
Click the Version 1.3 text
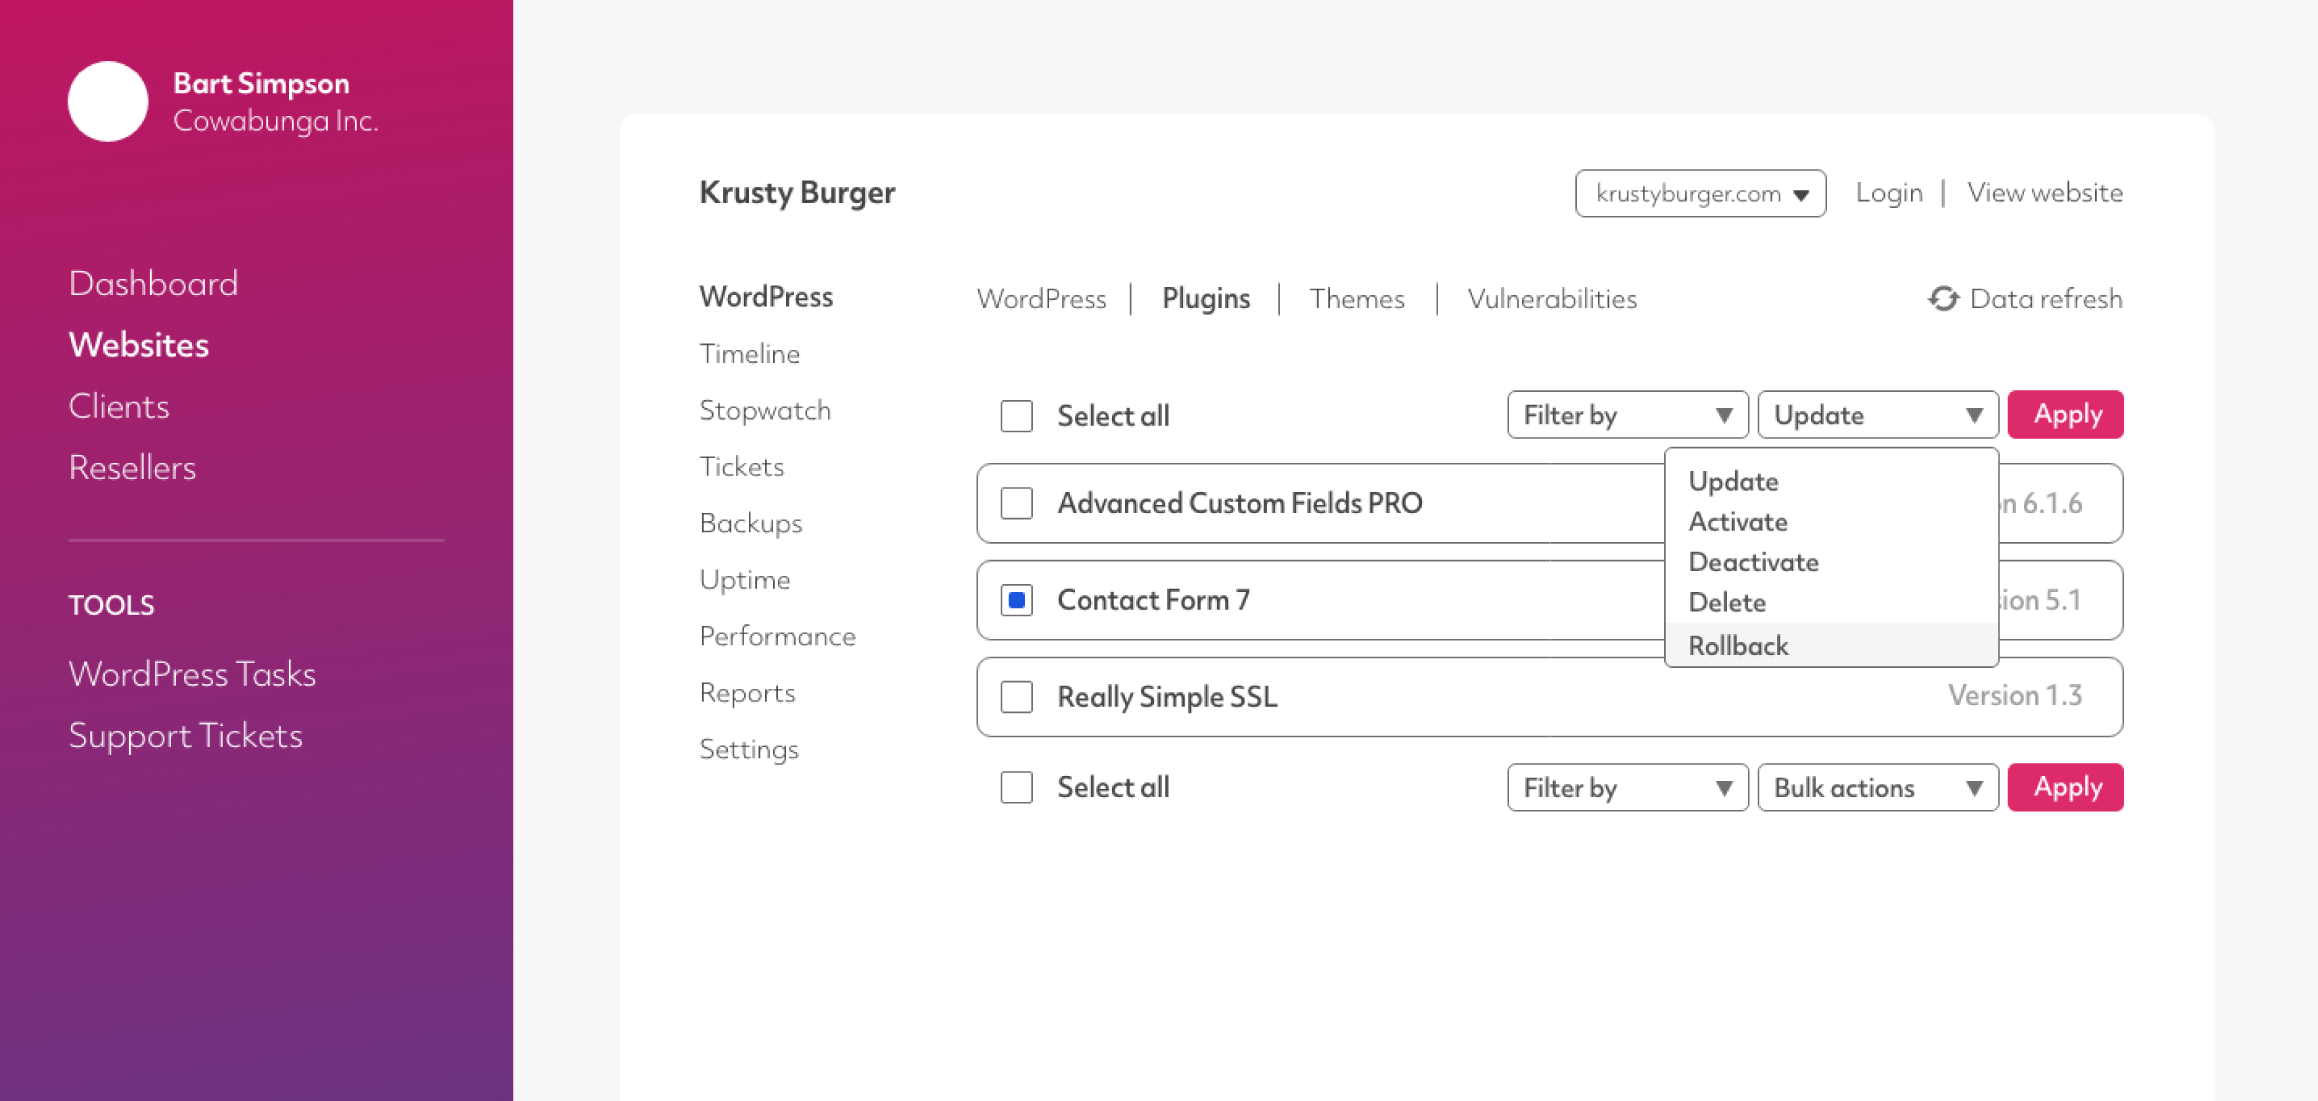[2015, 696]
